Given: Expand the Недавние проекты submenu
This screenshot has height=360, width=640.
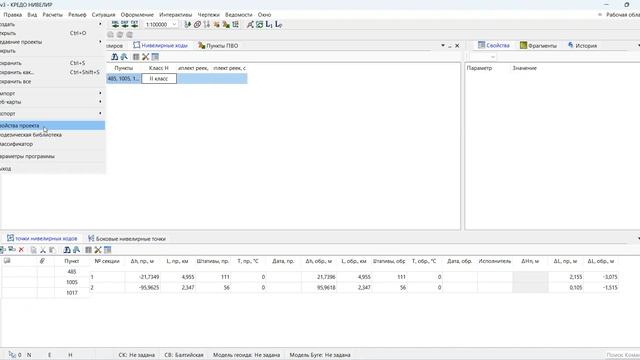Looking at the screenshot, I should coord(52,42).
